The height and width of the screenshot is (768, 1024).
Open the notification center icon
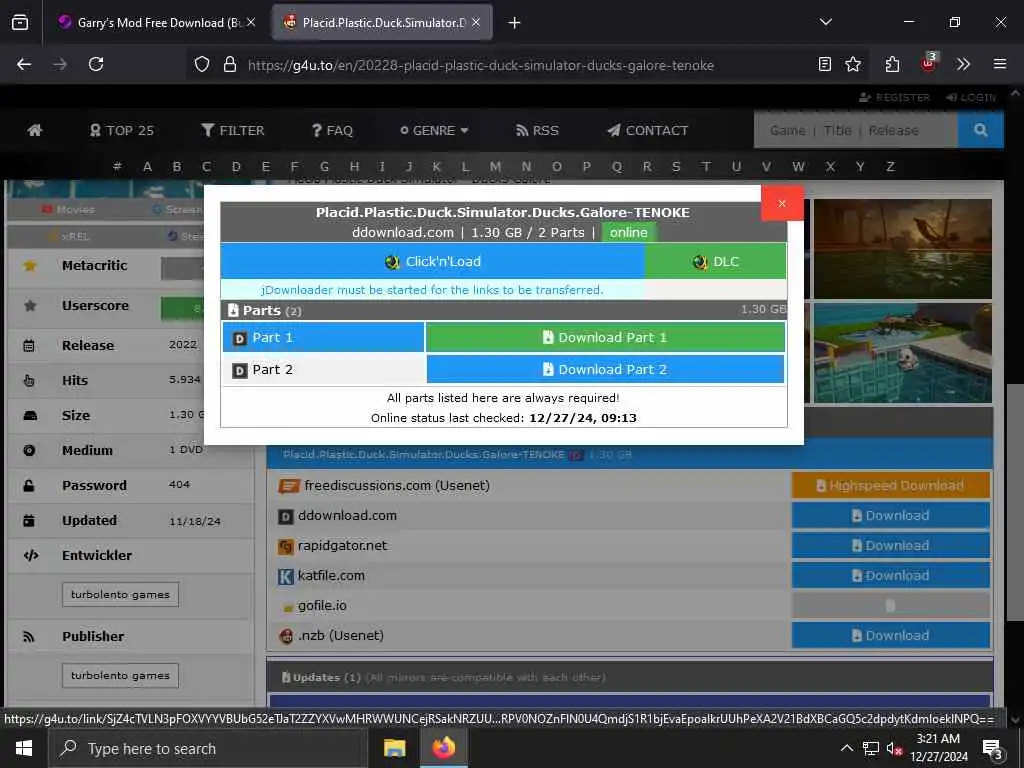pyautogui.click(x=993, y=750)
